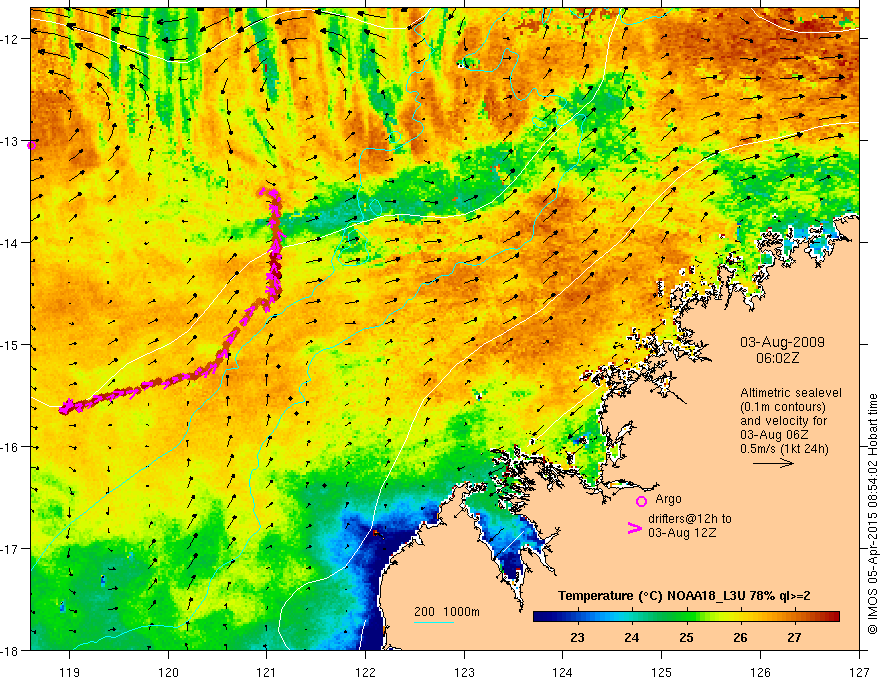880x680 pixels.
Task: Click the colorbar tick label 25
Action: [686, 637]
